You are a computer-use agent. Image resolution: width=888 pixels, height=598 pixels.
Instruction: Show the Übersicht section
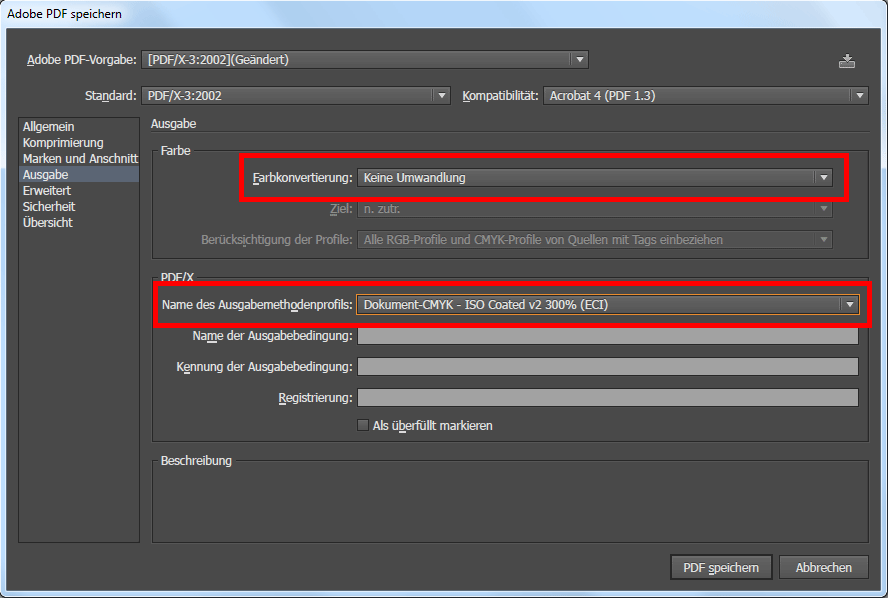coord(48,223)
